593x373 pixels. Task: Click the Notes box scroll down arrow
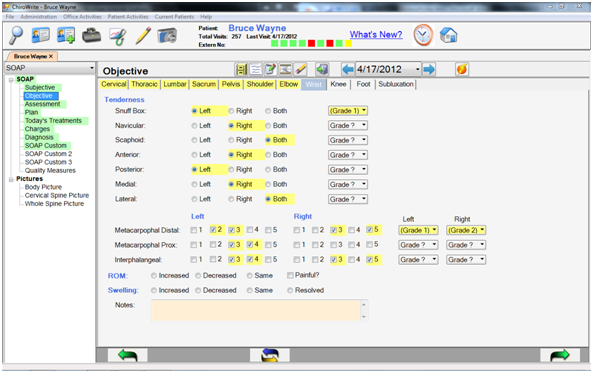pos(364,317)
